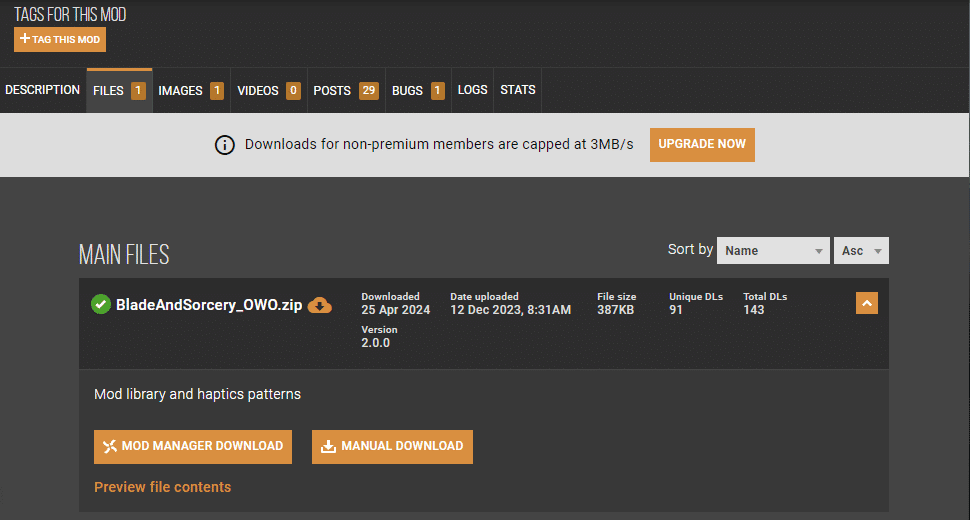Screen dimensions: 970x520
Task: Click the Upgrade Now button
Action: coord(702,145)
